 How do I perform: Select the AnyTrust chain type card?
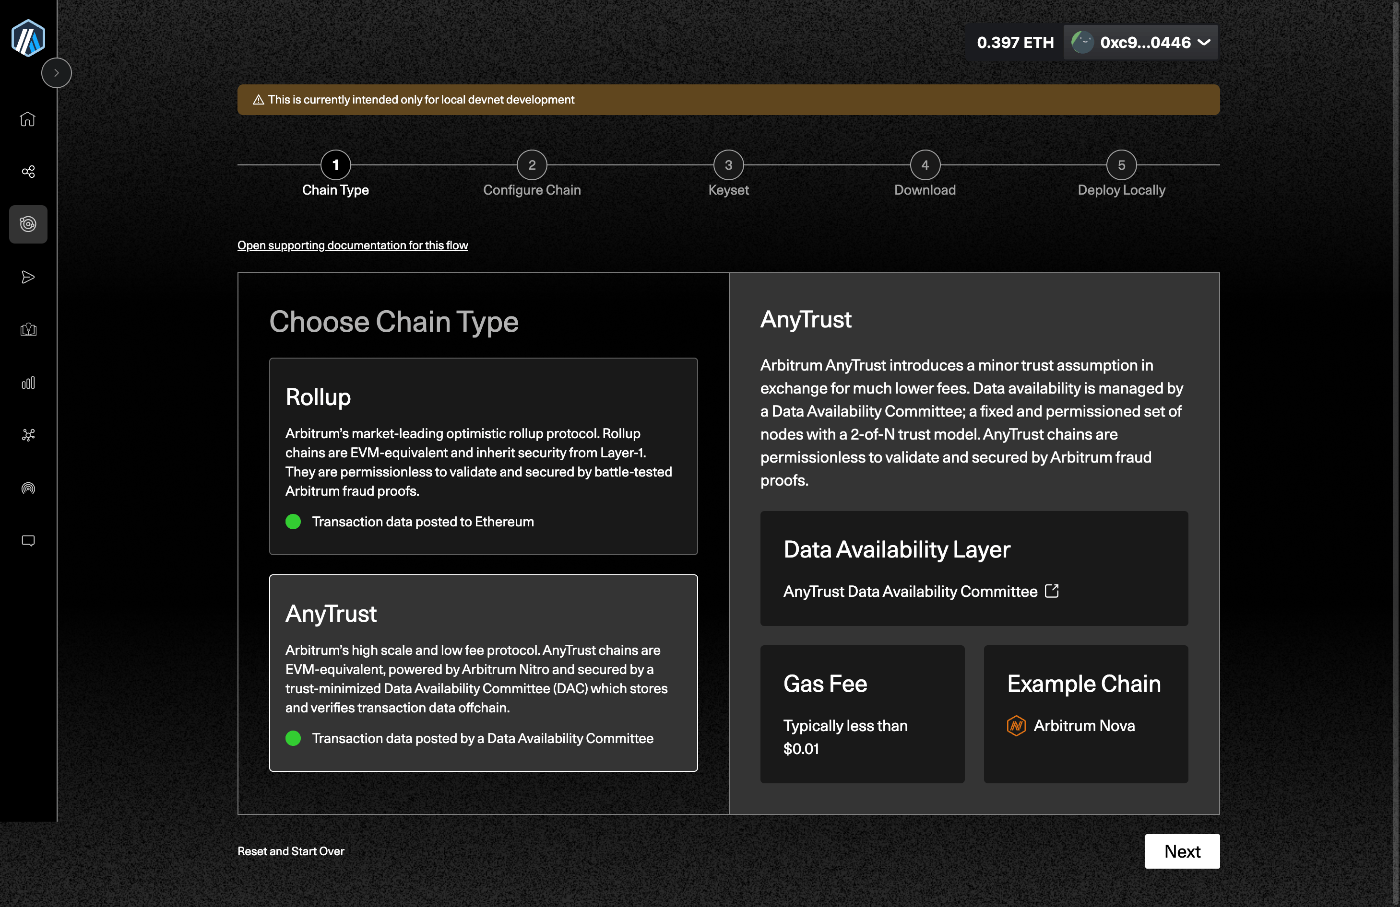483,672
